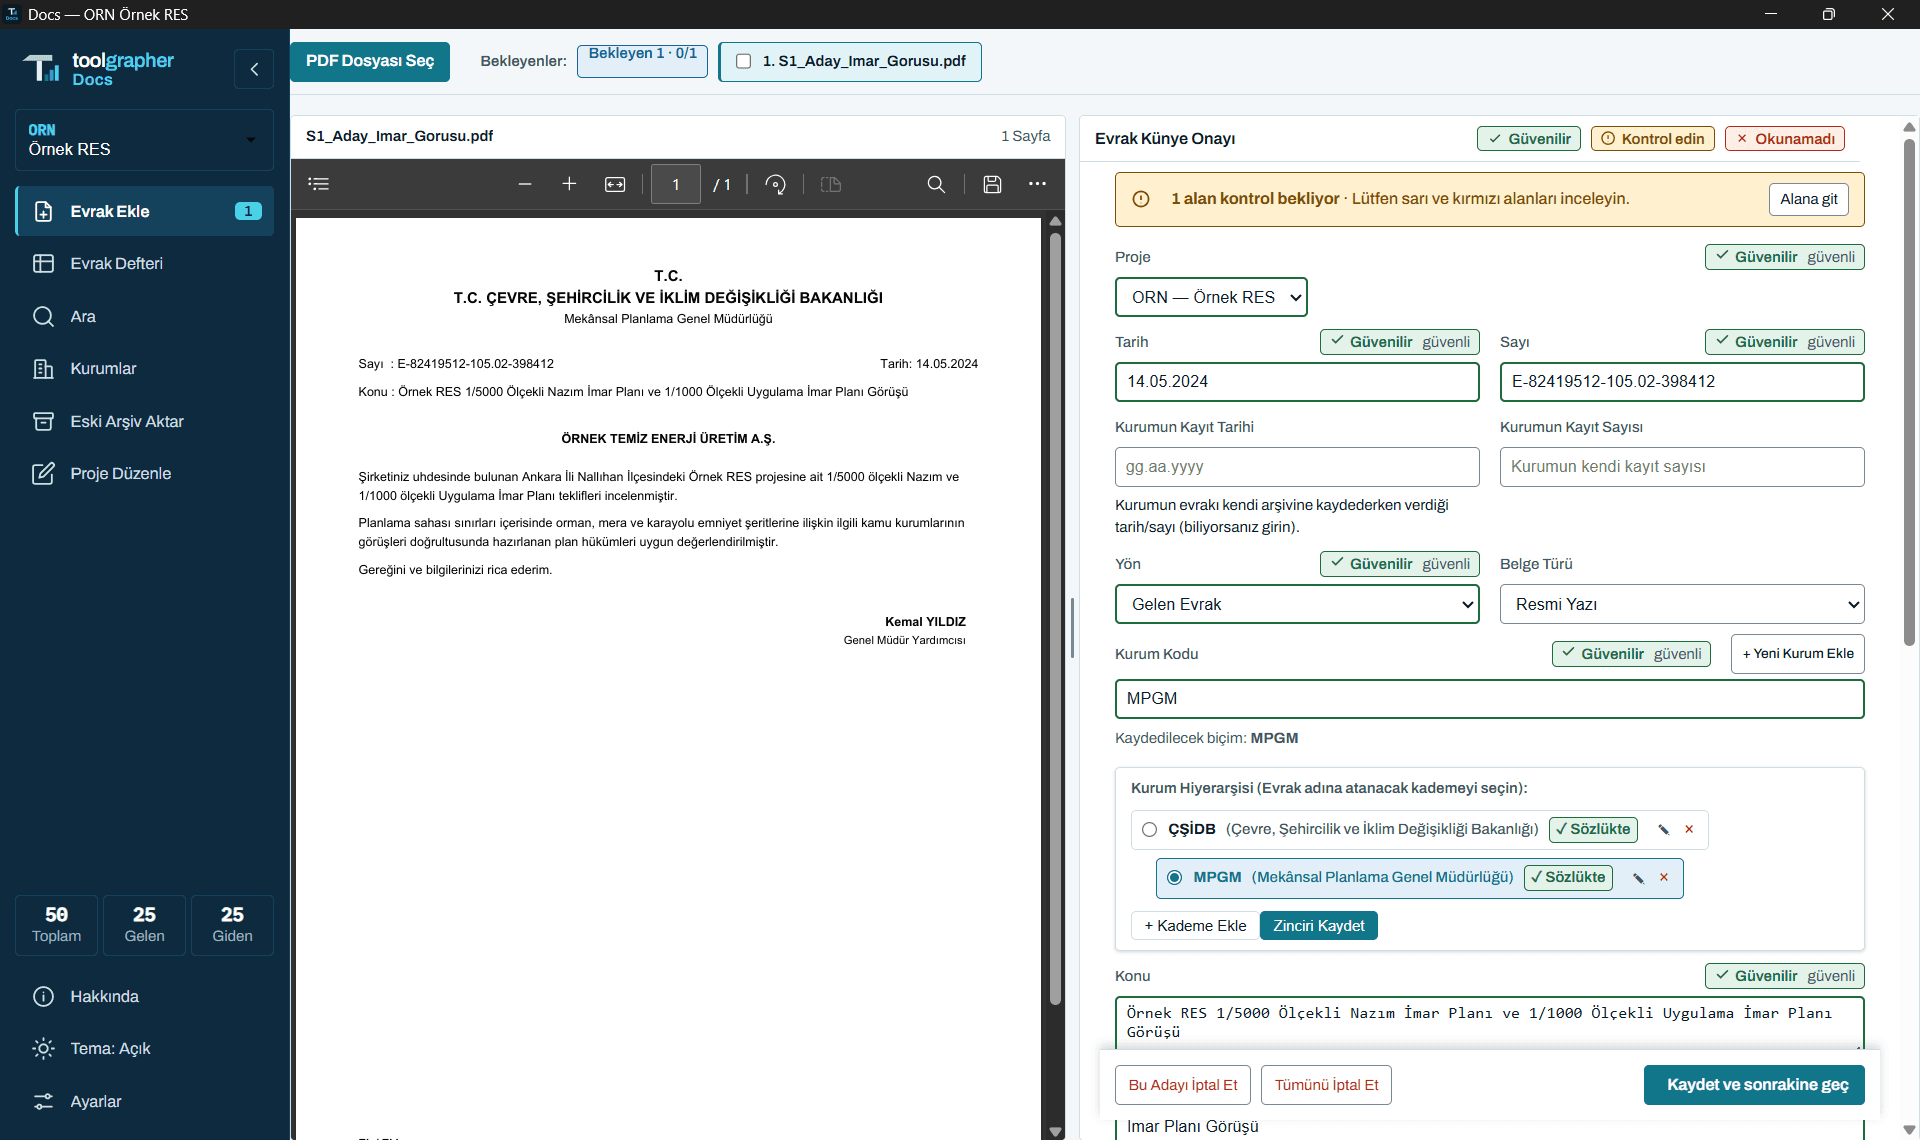The height and width of the screenshot is (1140, 1920).
Task: Click the Kurumun Kayıt Tarihi input field
Action: 1297,467
